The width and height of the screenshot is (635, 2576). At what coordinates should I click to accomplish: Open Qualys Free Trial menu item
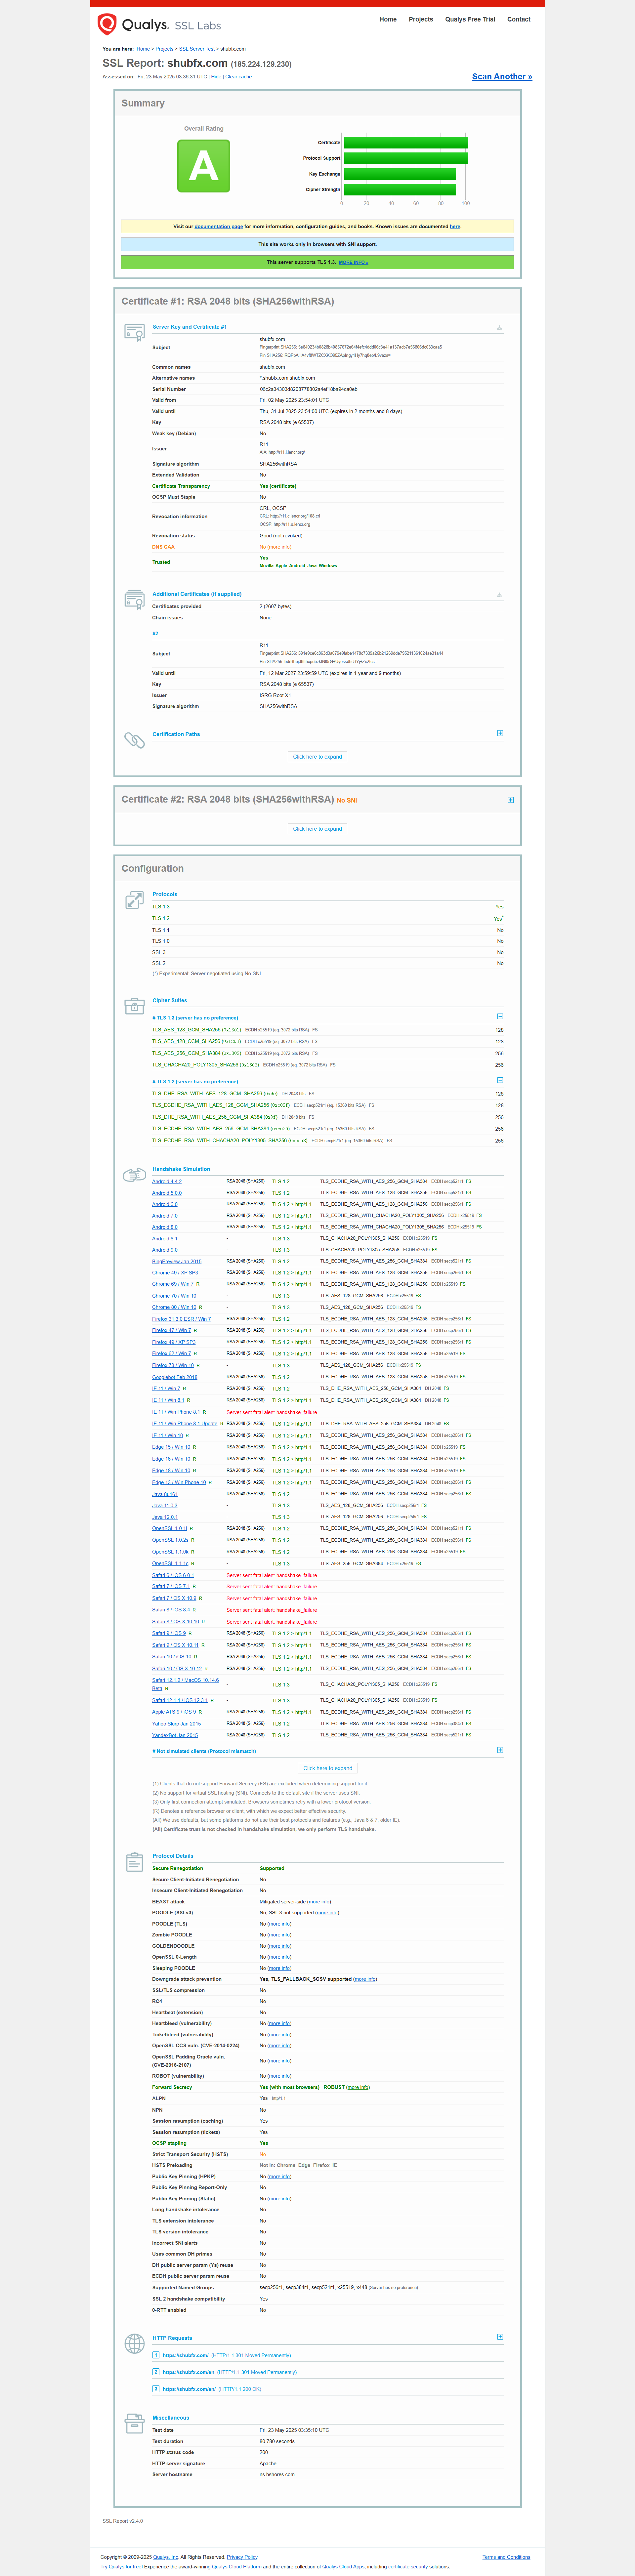pos(470,19)
